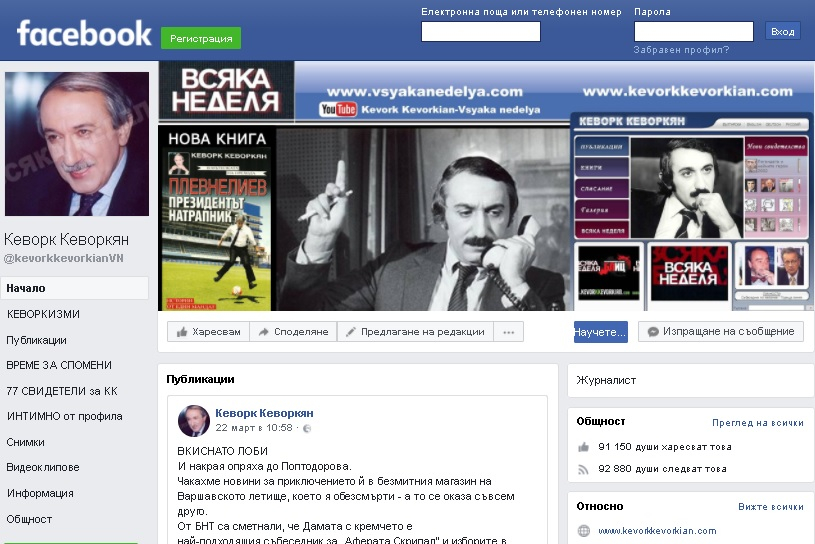Click the @kevorkkevorkianVN username
The image size is (815, 544).
coord(63,258)
